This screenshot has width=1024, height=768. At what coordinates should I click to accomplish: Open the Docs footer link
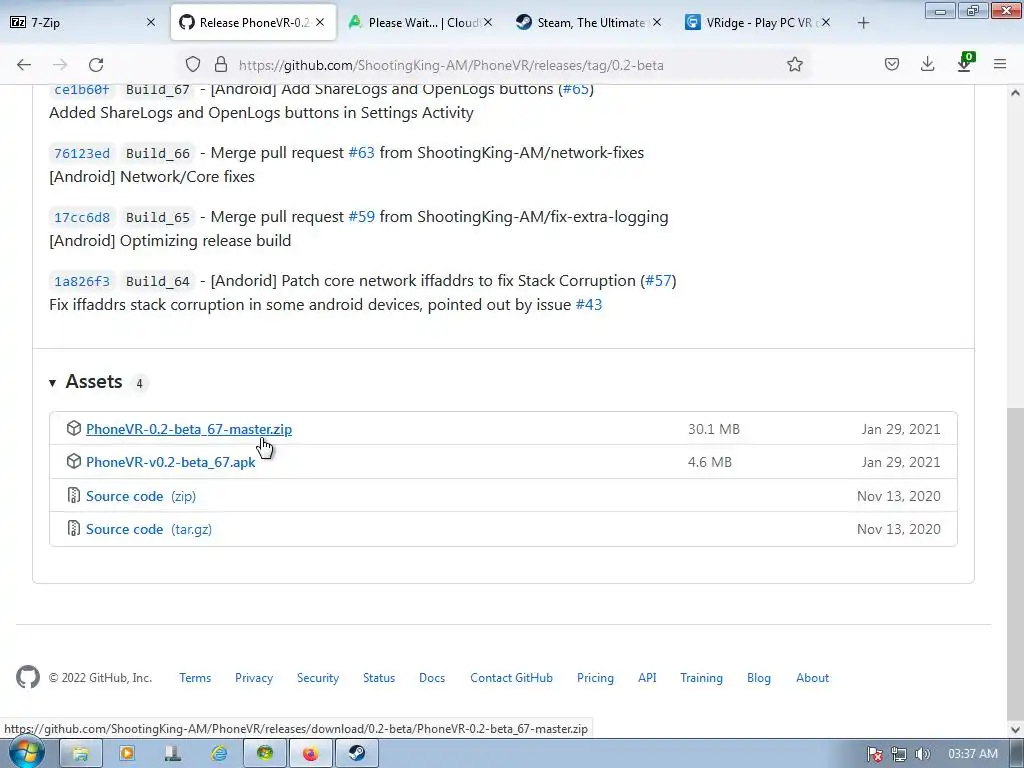point(432,678)
